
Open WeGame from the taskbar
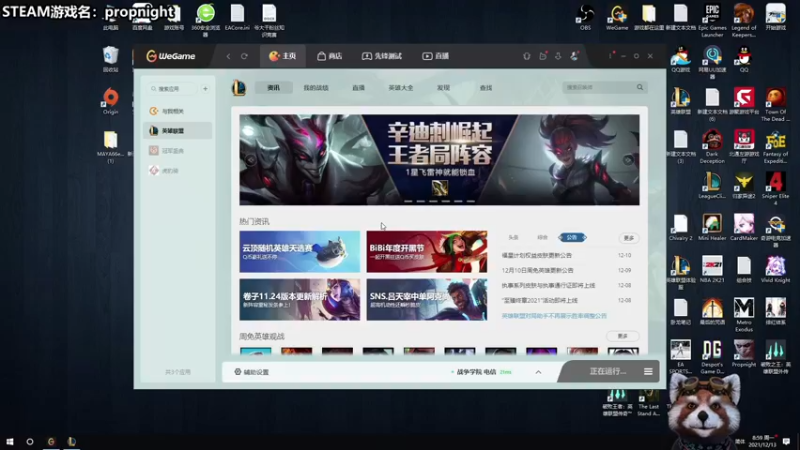tap(51, 441)
